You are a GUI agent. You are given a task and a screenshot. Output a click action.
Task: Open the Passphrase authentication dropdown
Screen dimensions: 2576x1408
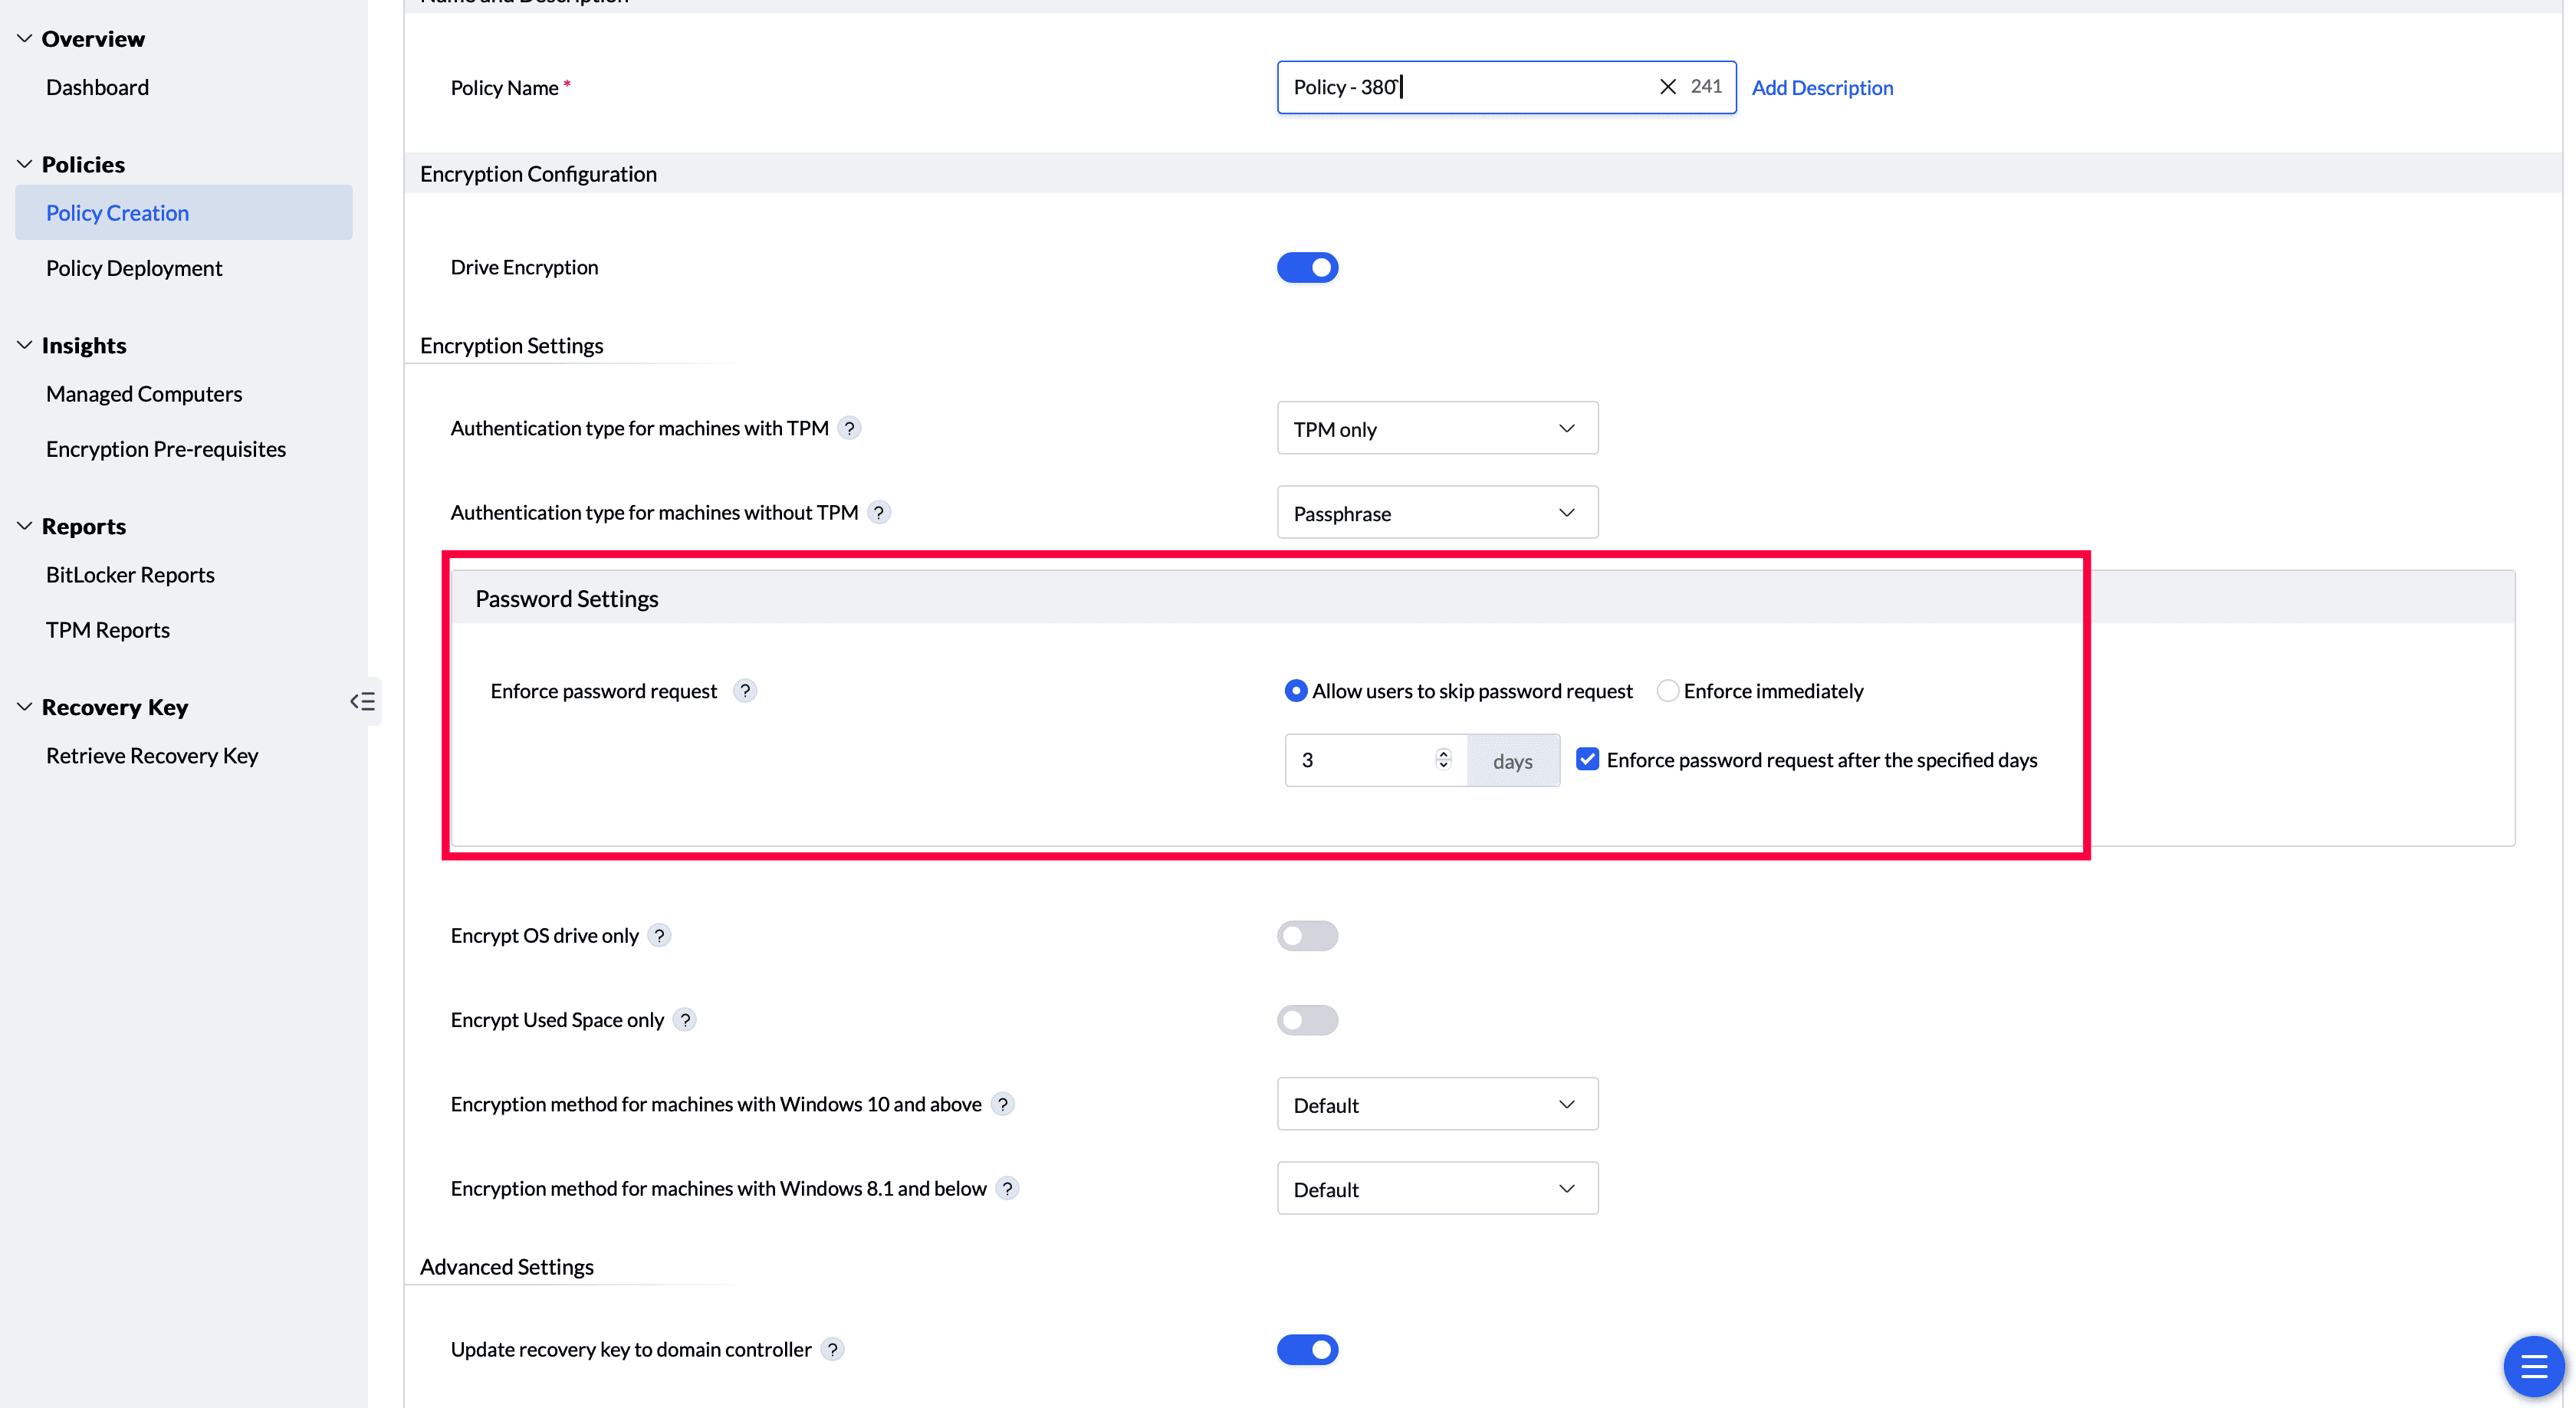pos(1437,513)
